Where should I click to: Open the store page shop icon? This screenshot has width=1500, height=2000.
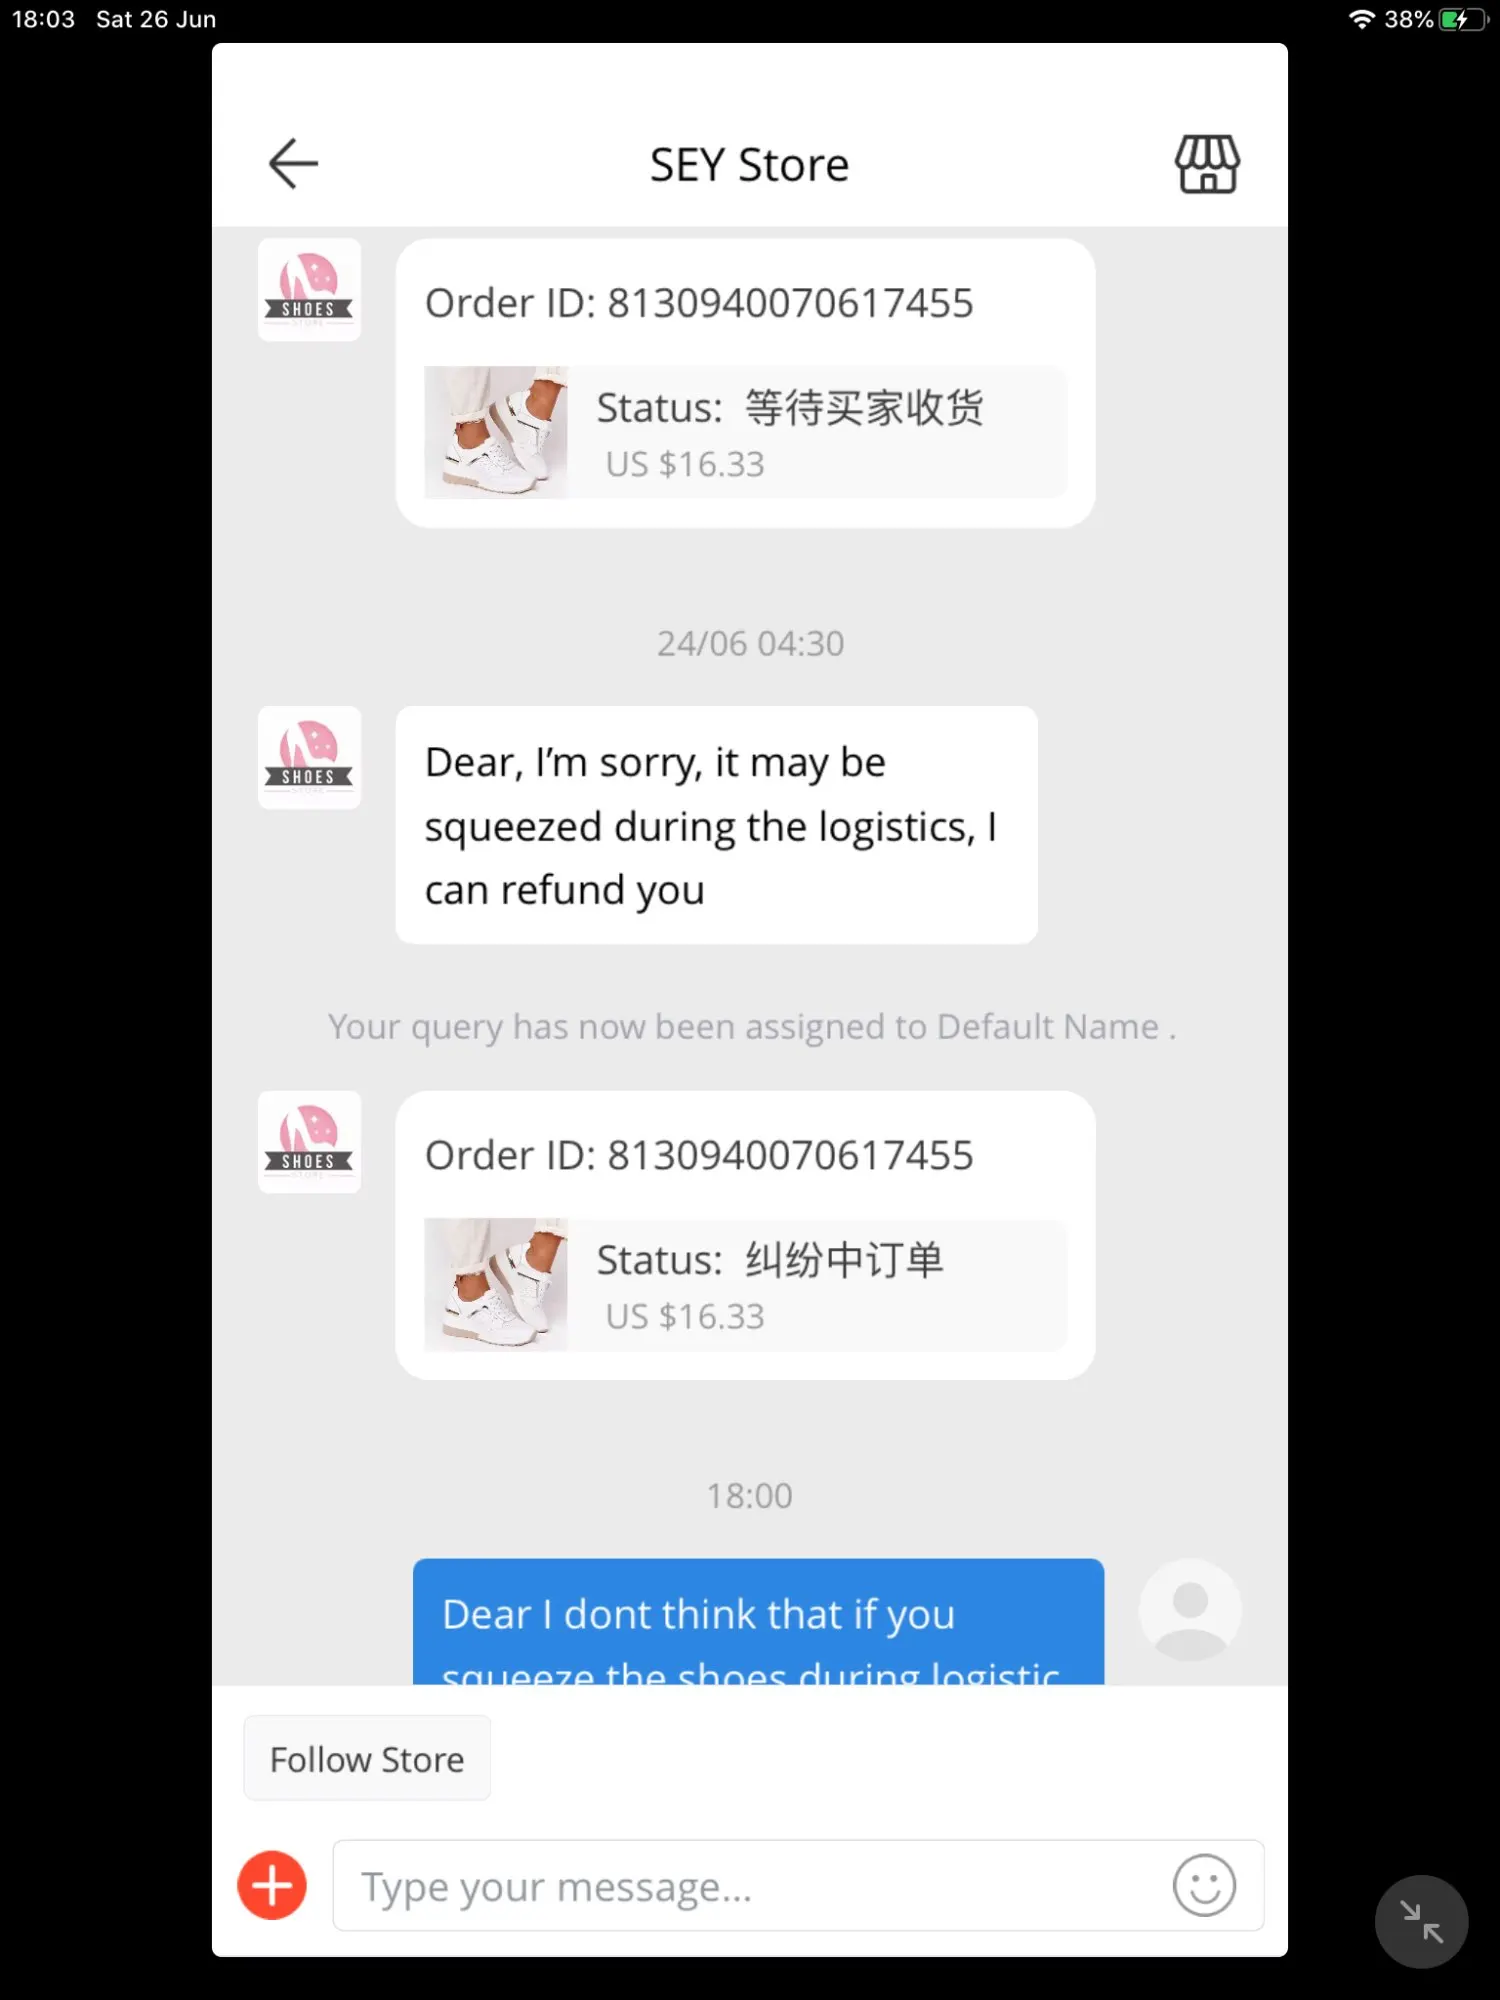tap(1207, 164)
